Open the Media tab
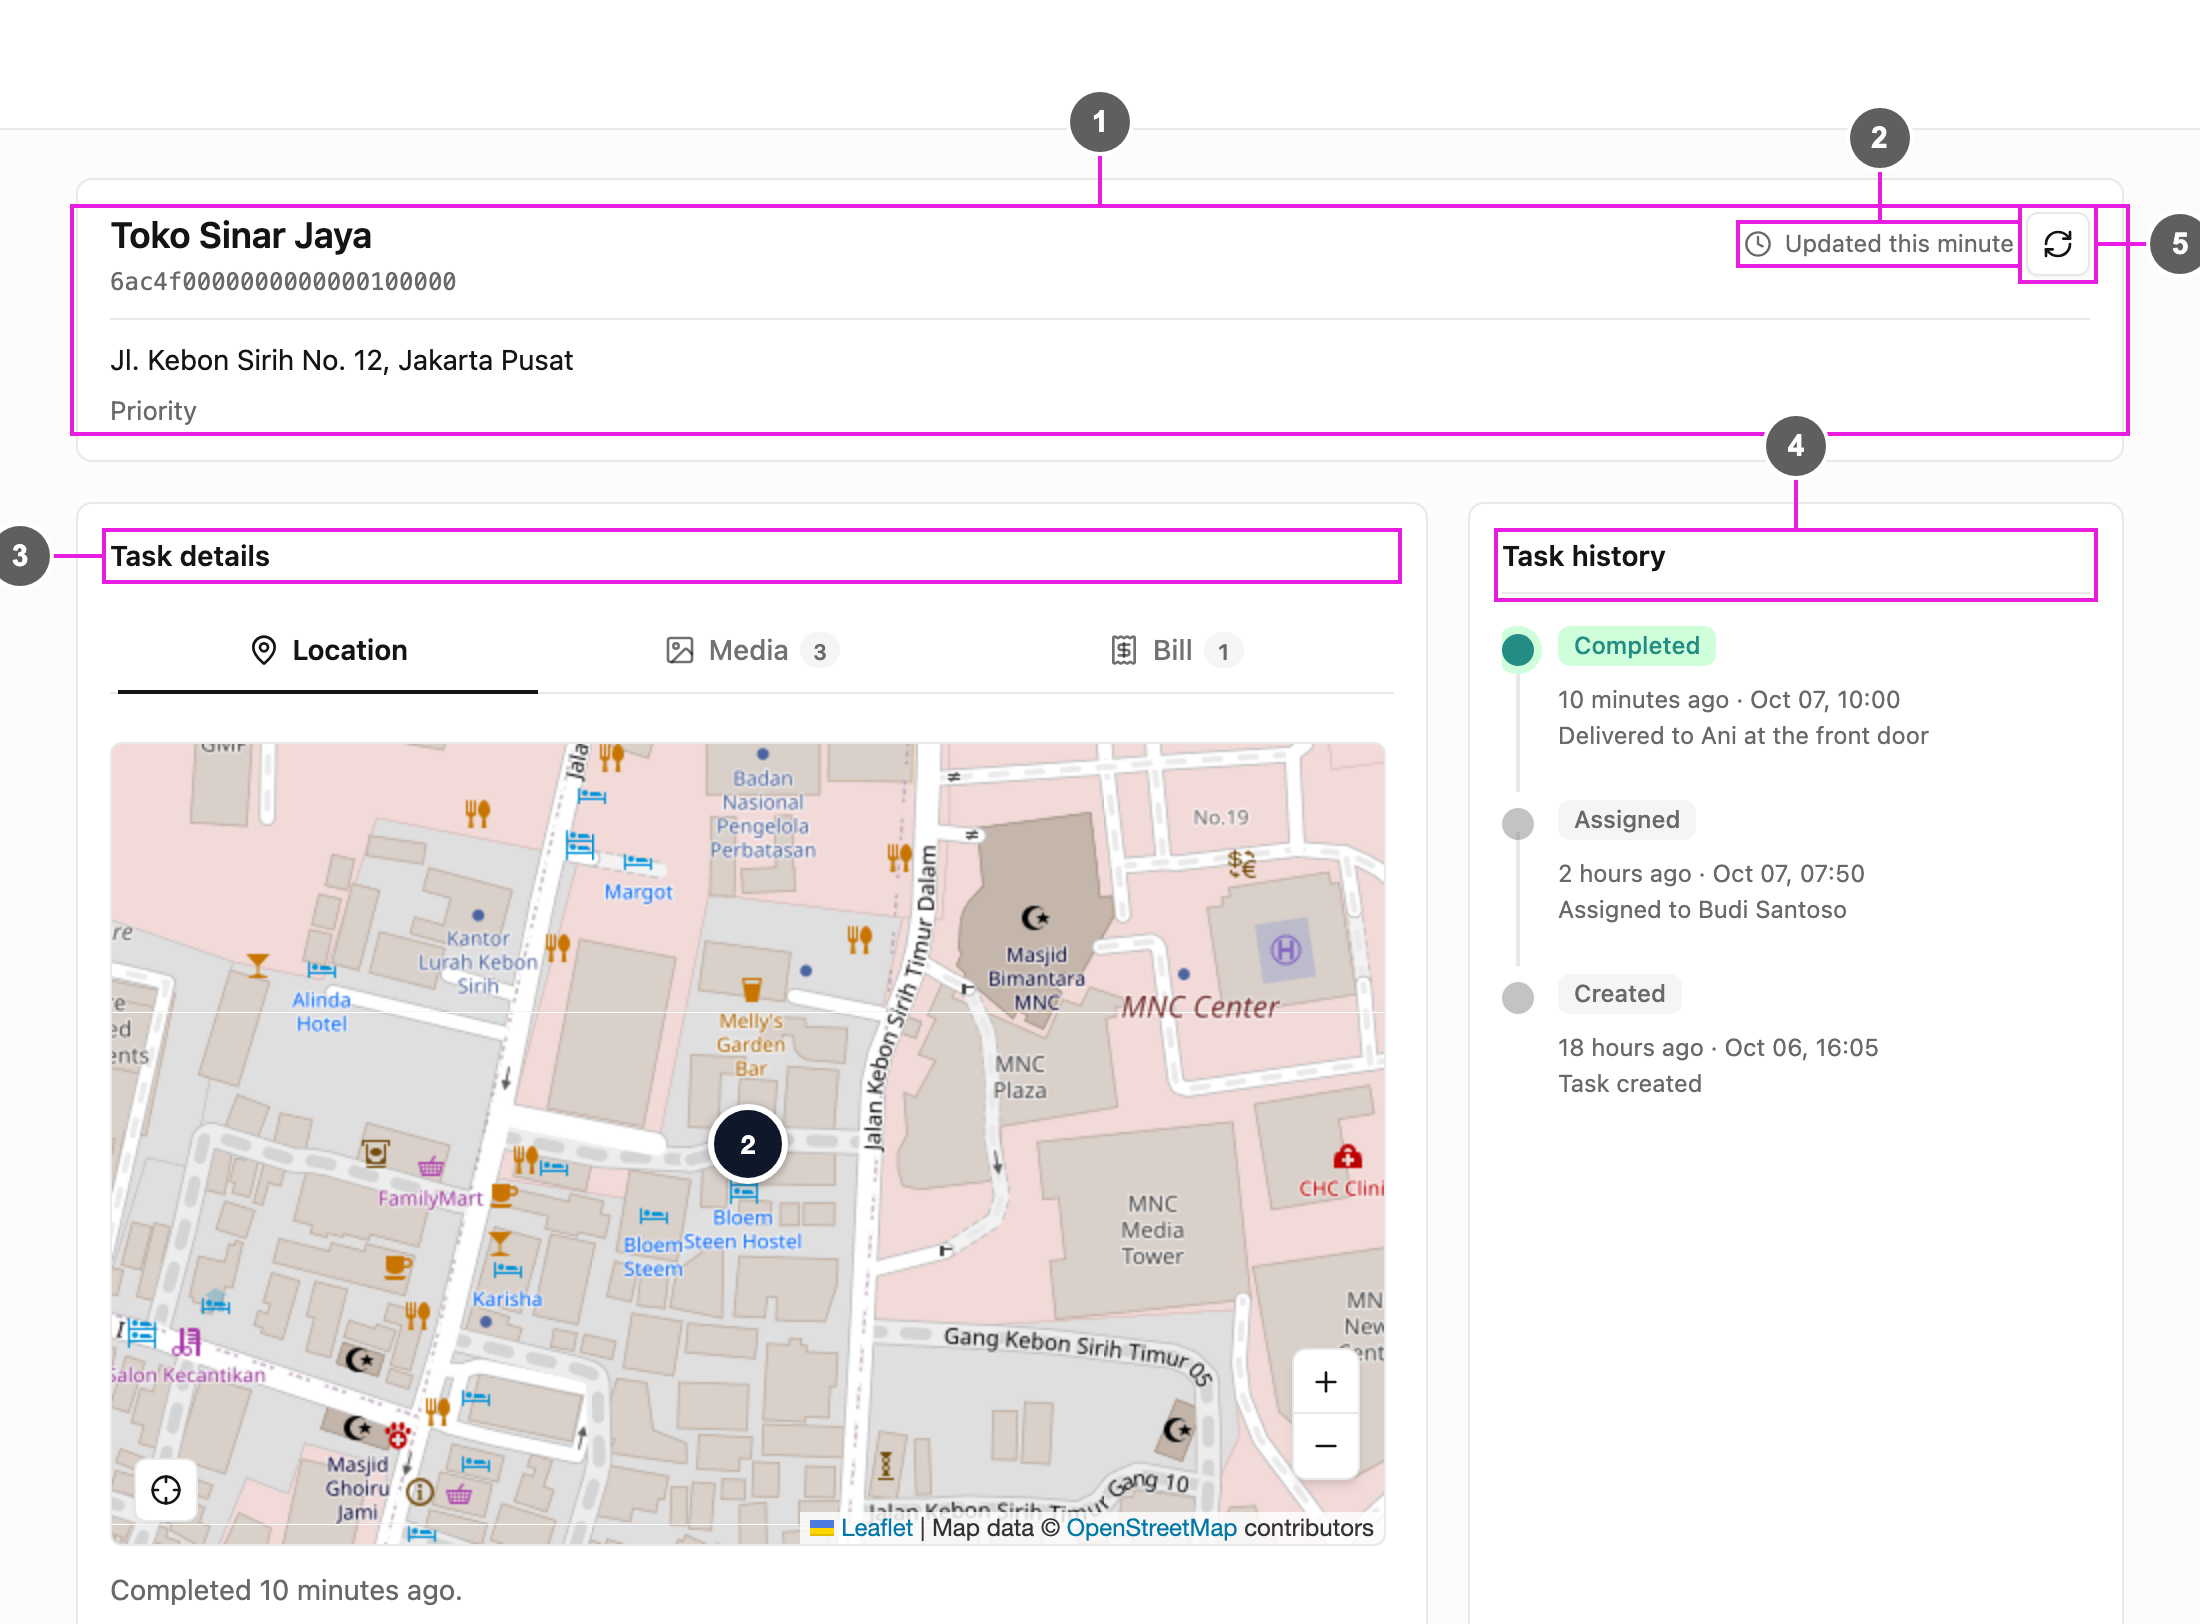This screenshot has width=2200, height=1624. pos(752,651)
